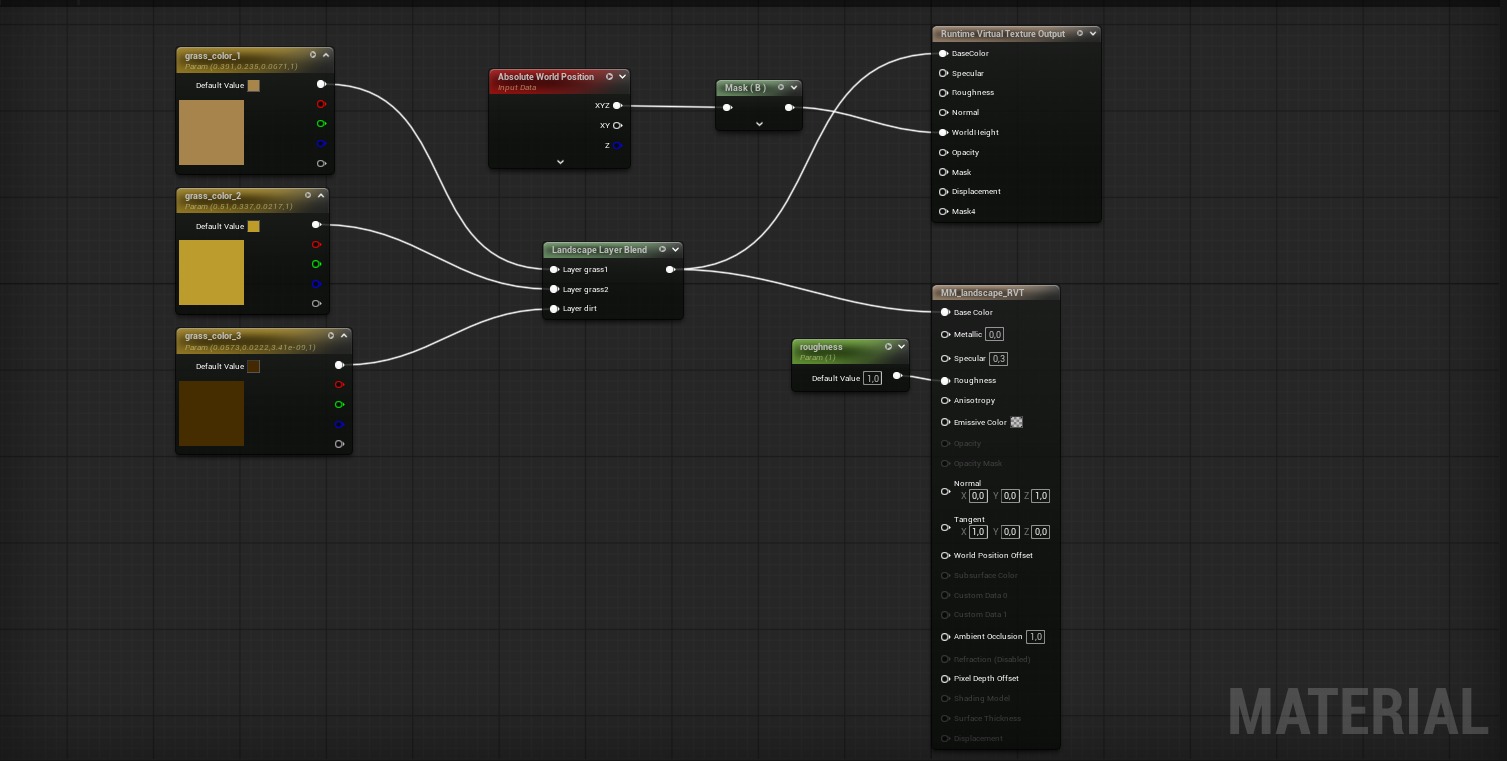This screenshot has width=1507, height=761.
Task: Select the Absolute World Position node title
Action: click(546, 77)
